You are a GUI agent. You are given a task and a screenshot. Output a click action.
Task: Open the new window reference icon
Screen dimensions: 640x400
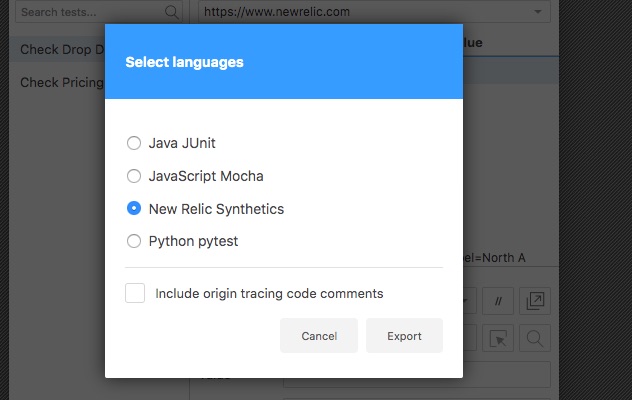click(535, 301)
